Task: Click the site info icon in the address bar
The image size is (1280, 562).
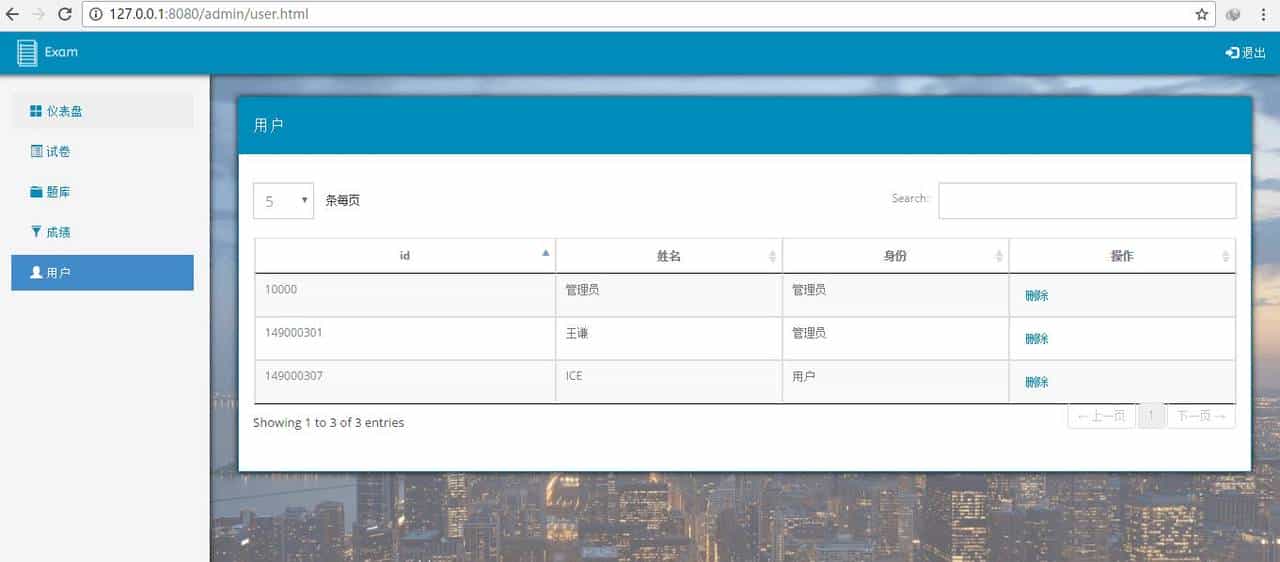Action: (x=96, y=14)
